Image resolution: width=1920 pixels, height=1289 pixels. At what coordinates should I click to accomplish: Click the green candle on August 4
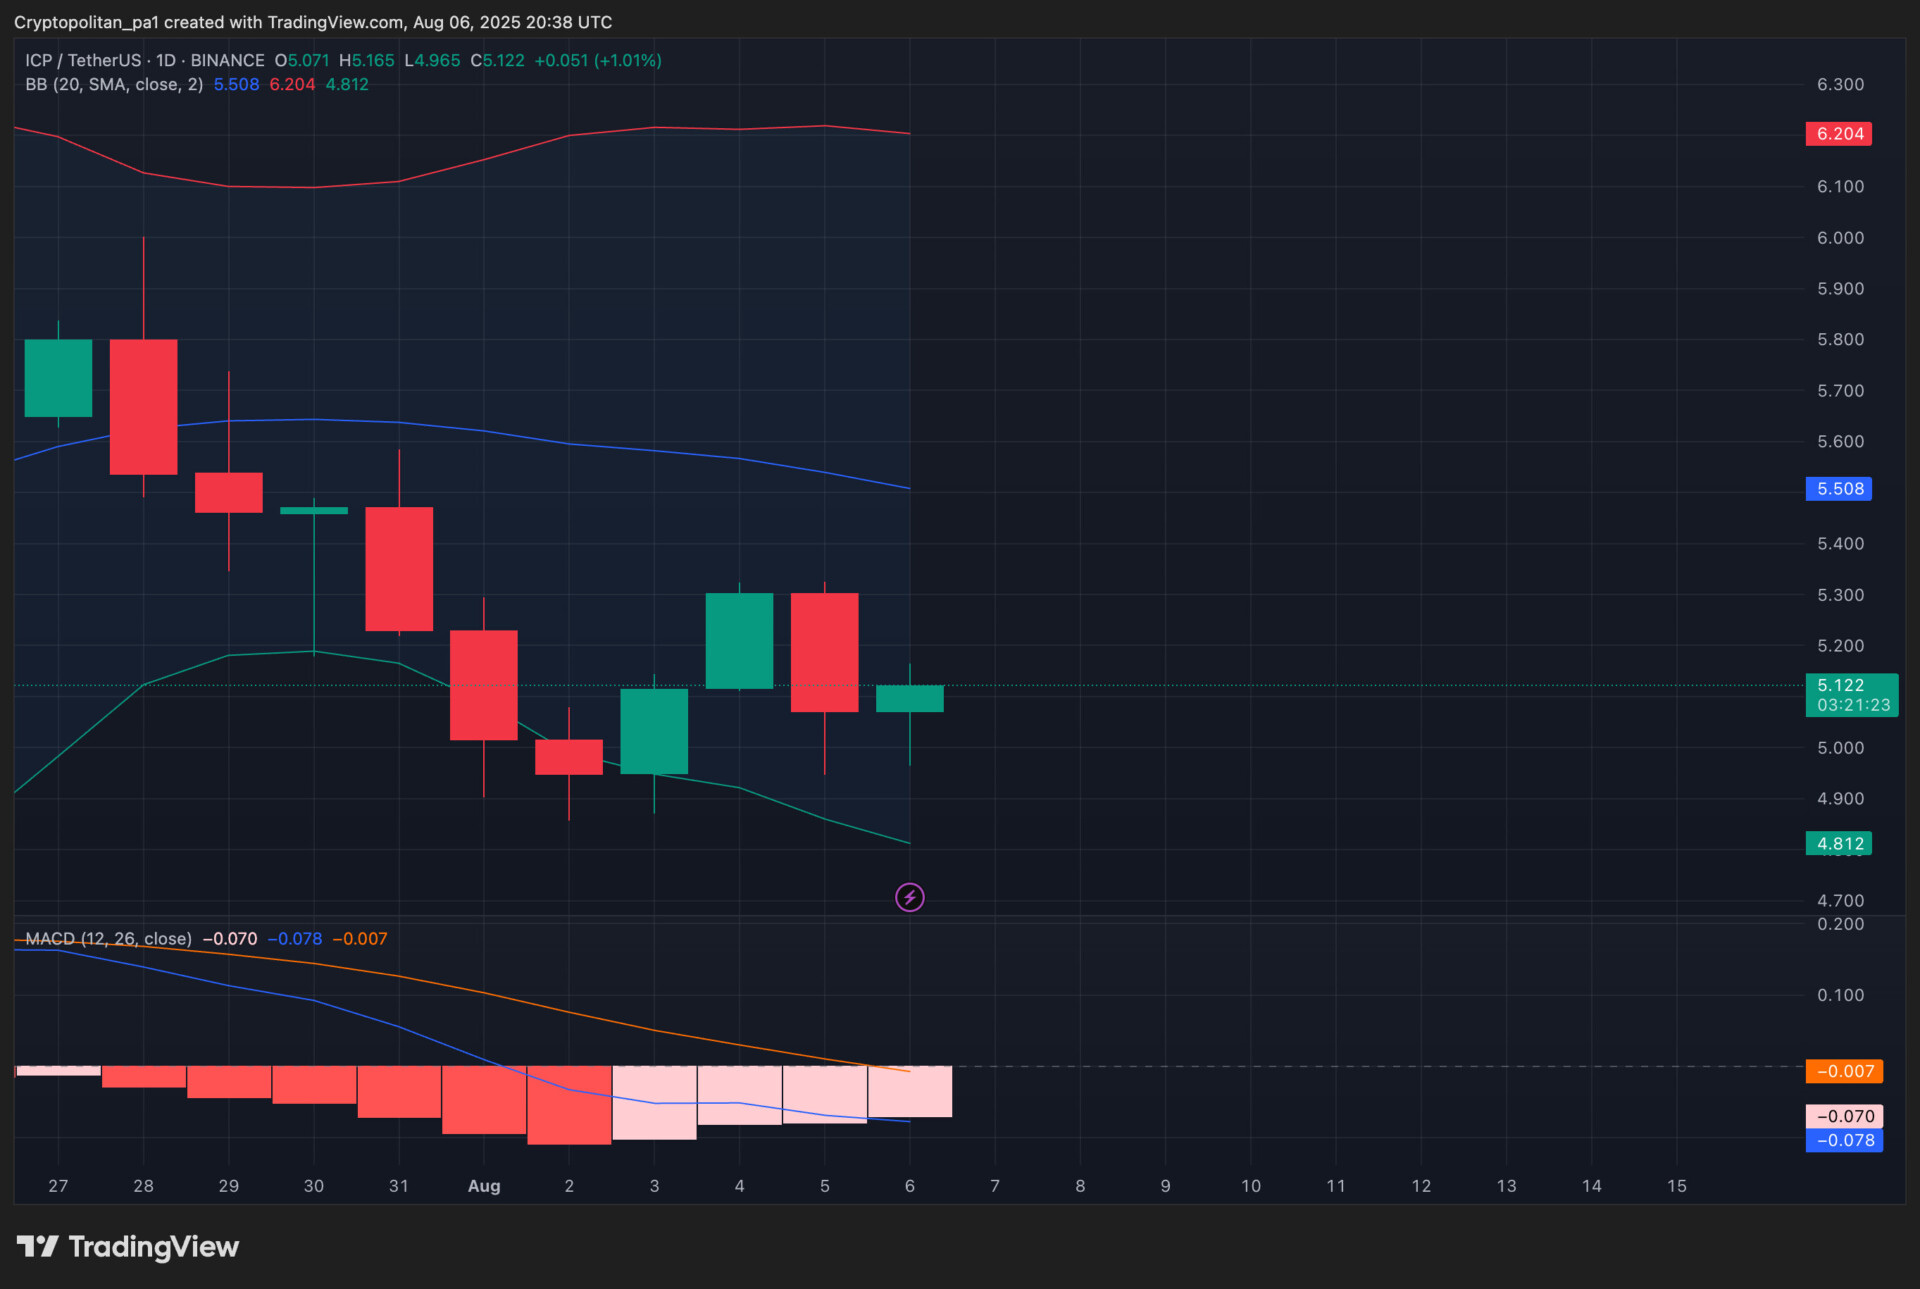(739, 641)
